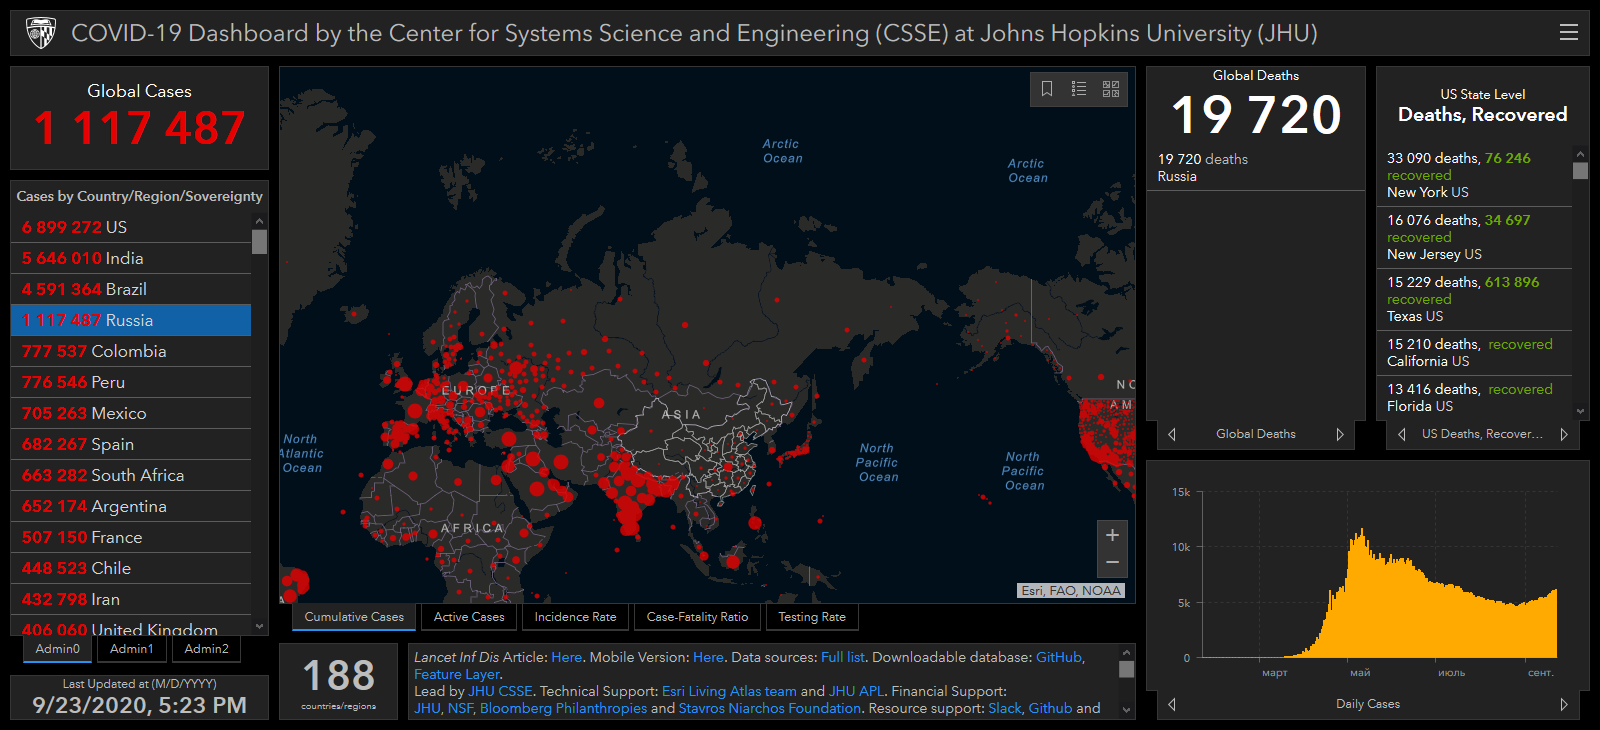
Task: Select Chile in the country list
Action: (131, 568)
